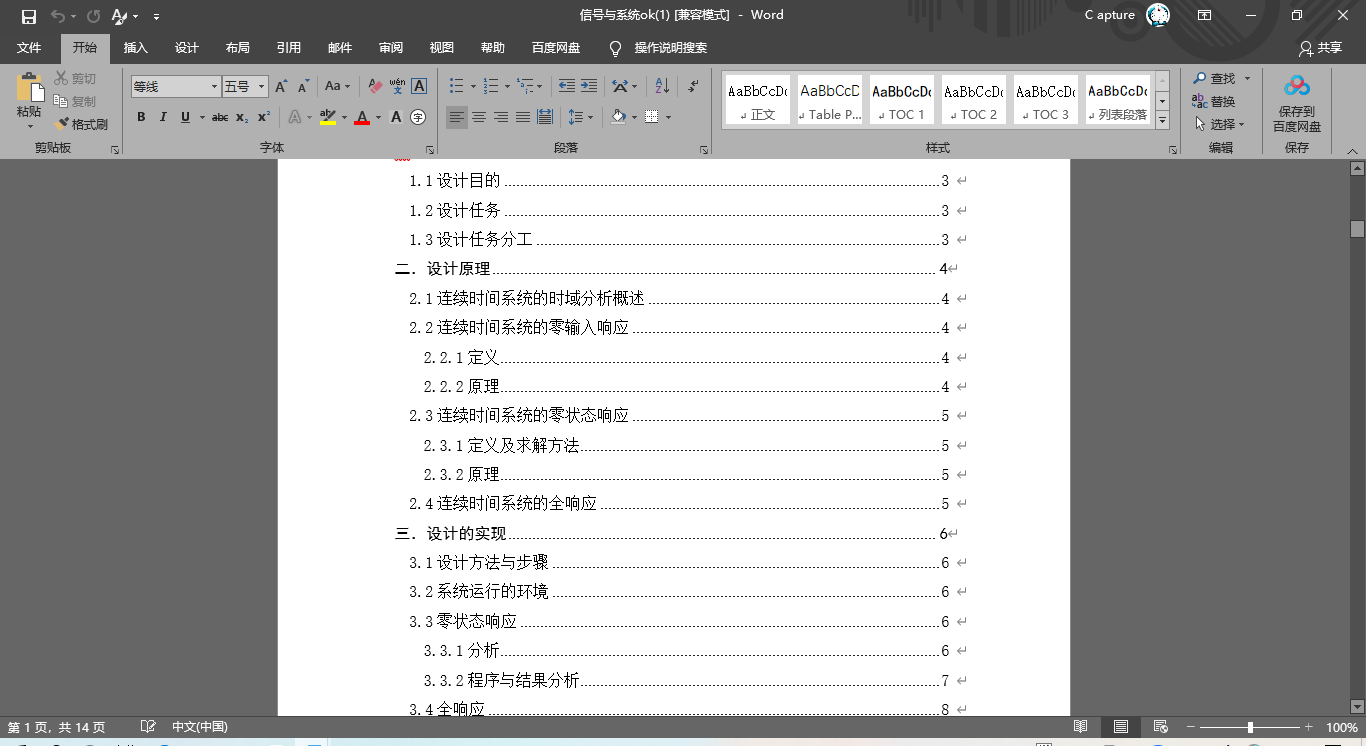Open the File (文件) tab
Image resolution: width=1366 pixels, height=746 pixels.
29,48
